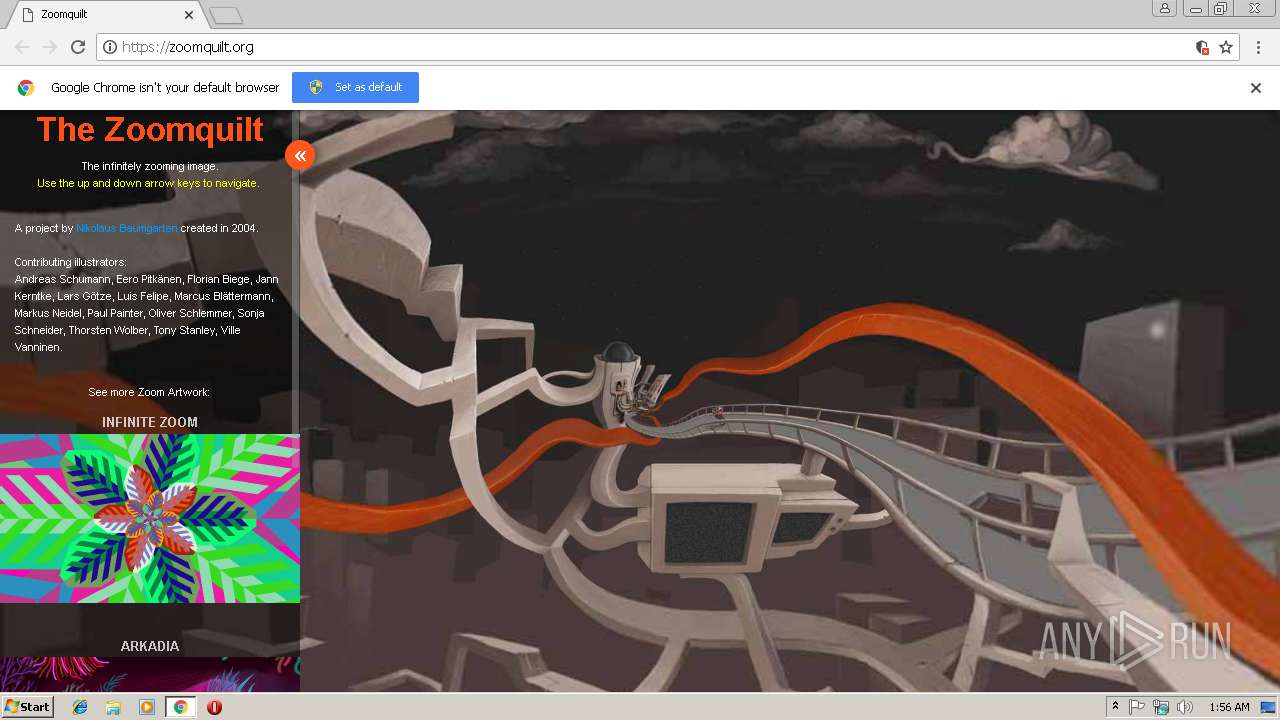Show hidden system tray icons
The height and width of the screenshot is (720, 1280).
(1115, 707)
